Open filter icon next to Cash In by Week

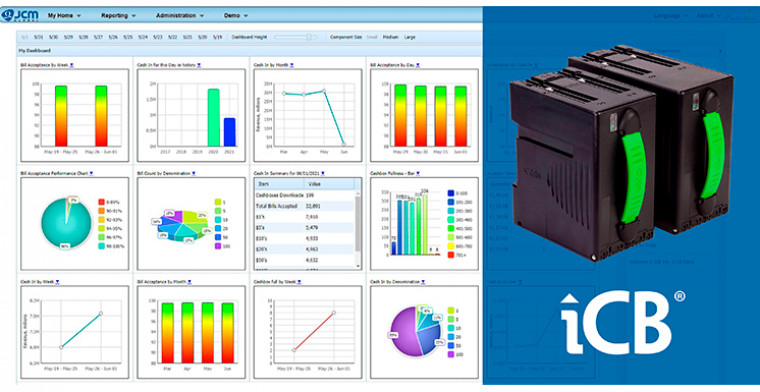point(58,282)
